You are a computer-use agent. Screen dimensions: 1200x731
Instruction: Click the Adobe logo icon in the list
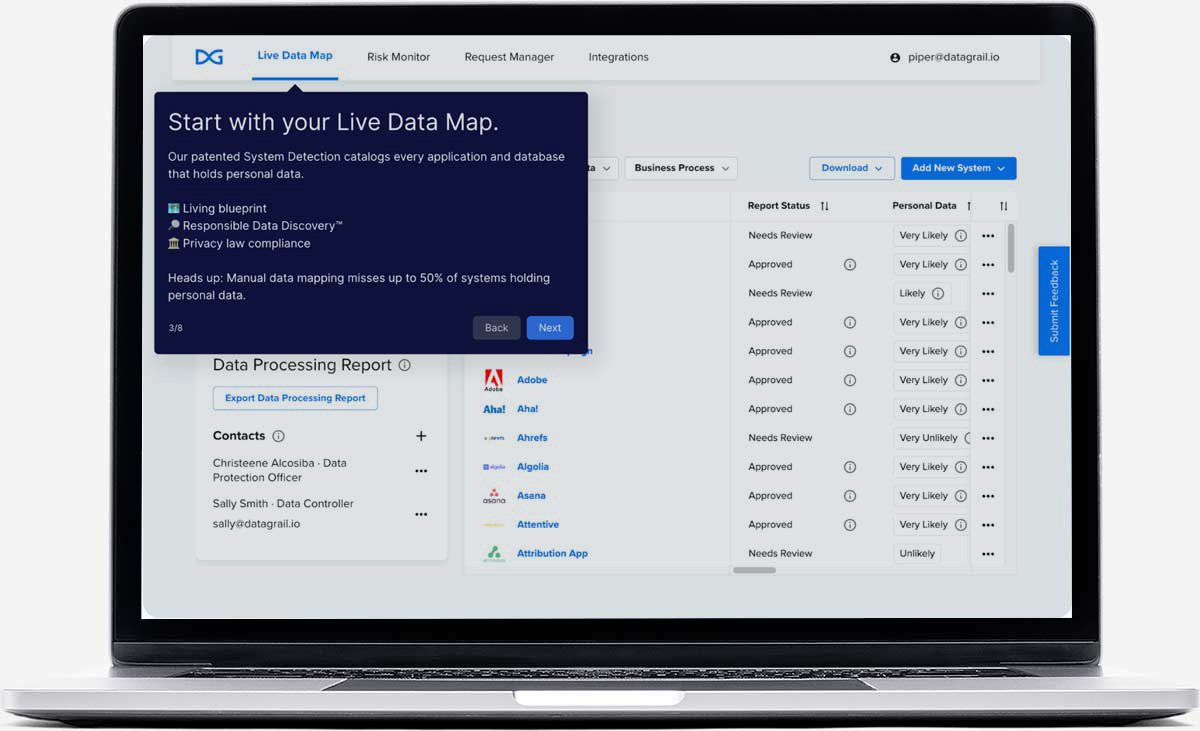(x=494, y=380)
